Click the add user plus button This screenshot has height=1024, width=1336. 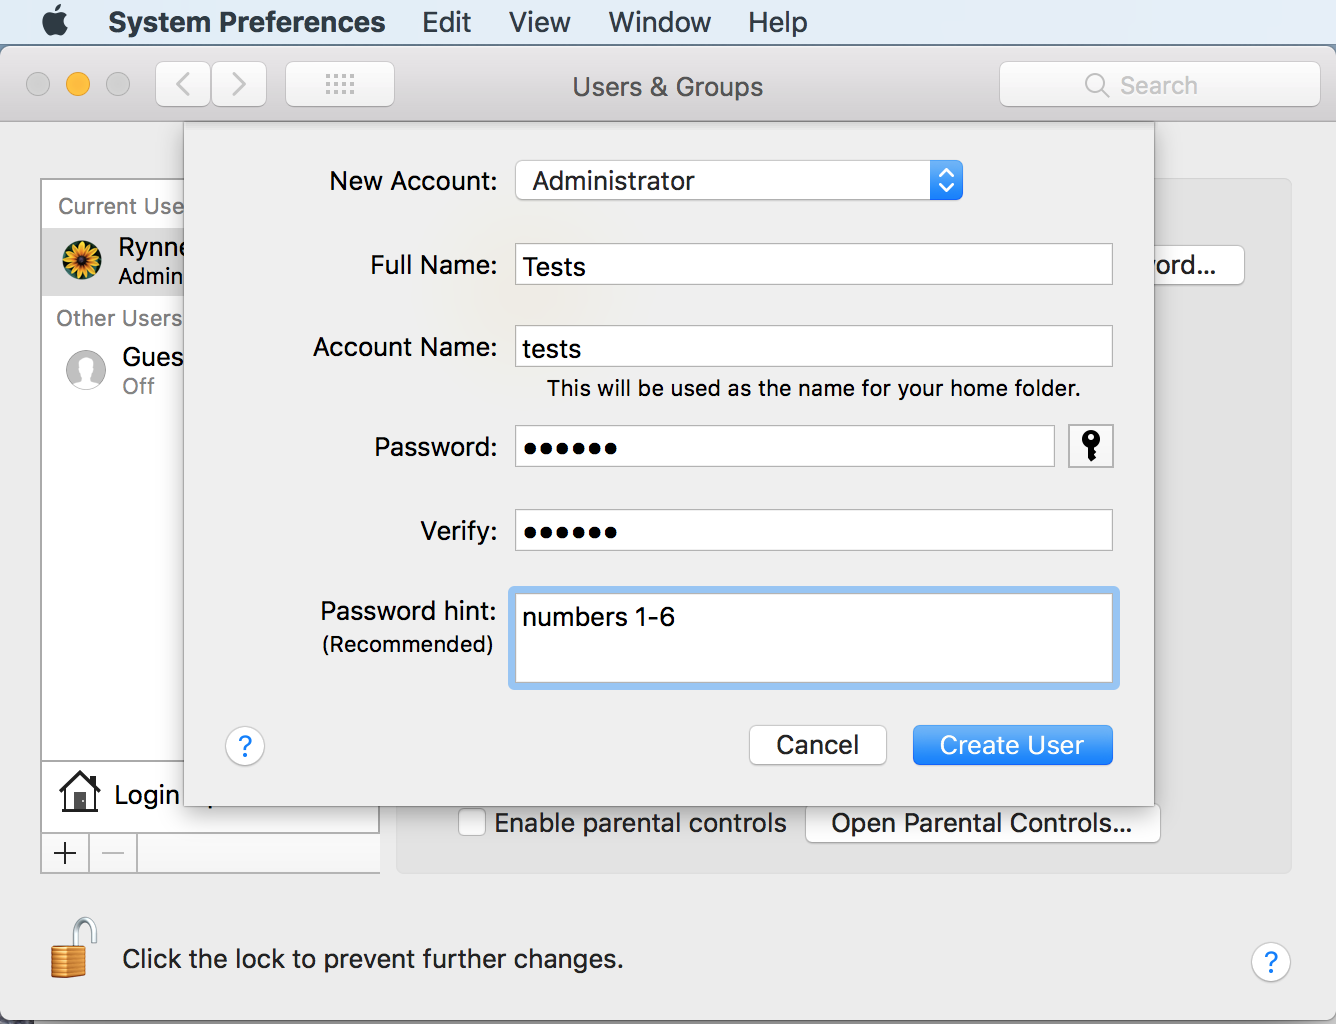click(x=65, y=853)
